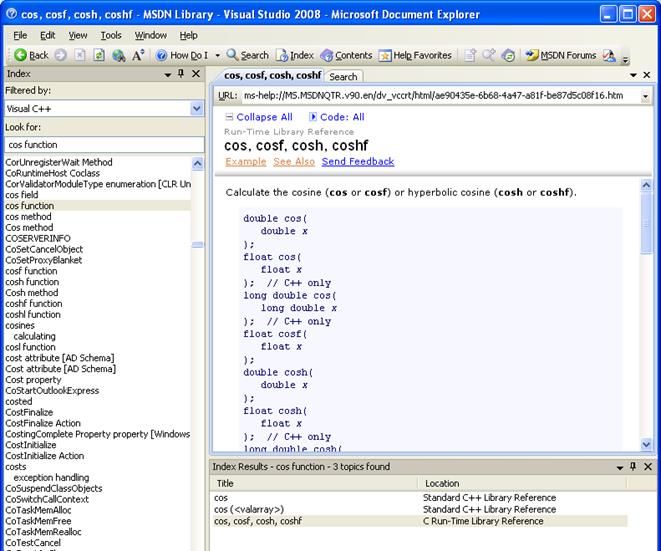Go Back using the green arrow button
Viewport: 661px width, 551px height.
point(31,55)
